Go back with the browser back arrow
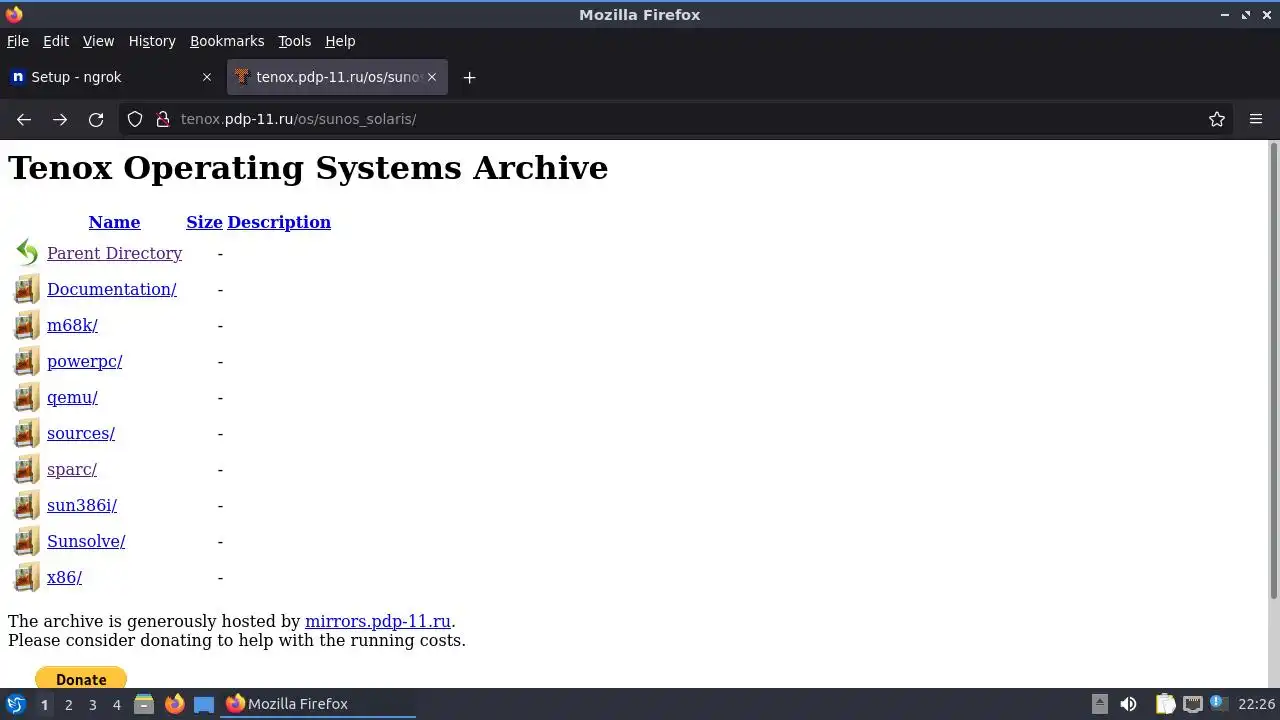The height and width of the screenshot is (720, 1280). (x=24, y=119)
